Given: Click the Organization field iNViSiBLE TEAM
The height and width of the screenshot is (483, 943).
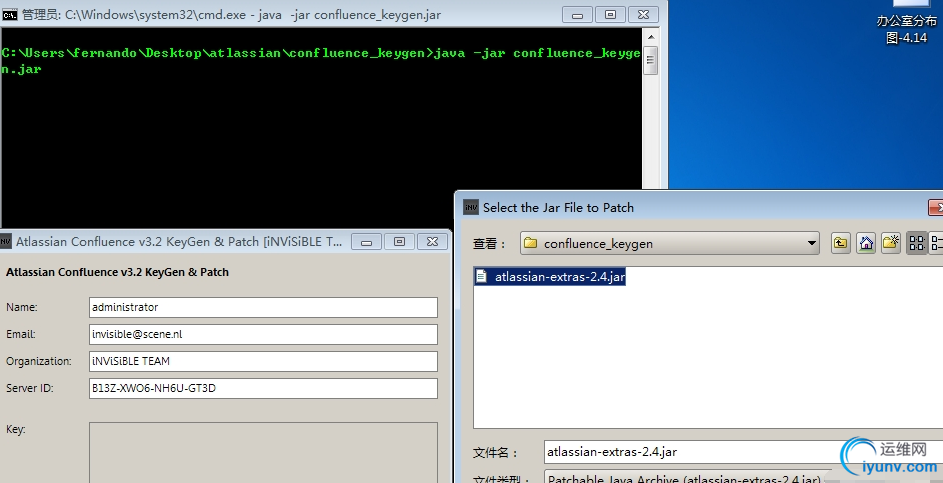Looking at the screenshot, I should tap(263, 361).
